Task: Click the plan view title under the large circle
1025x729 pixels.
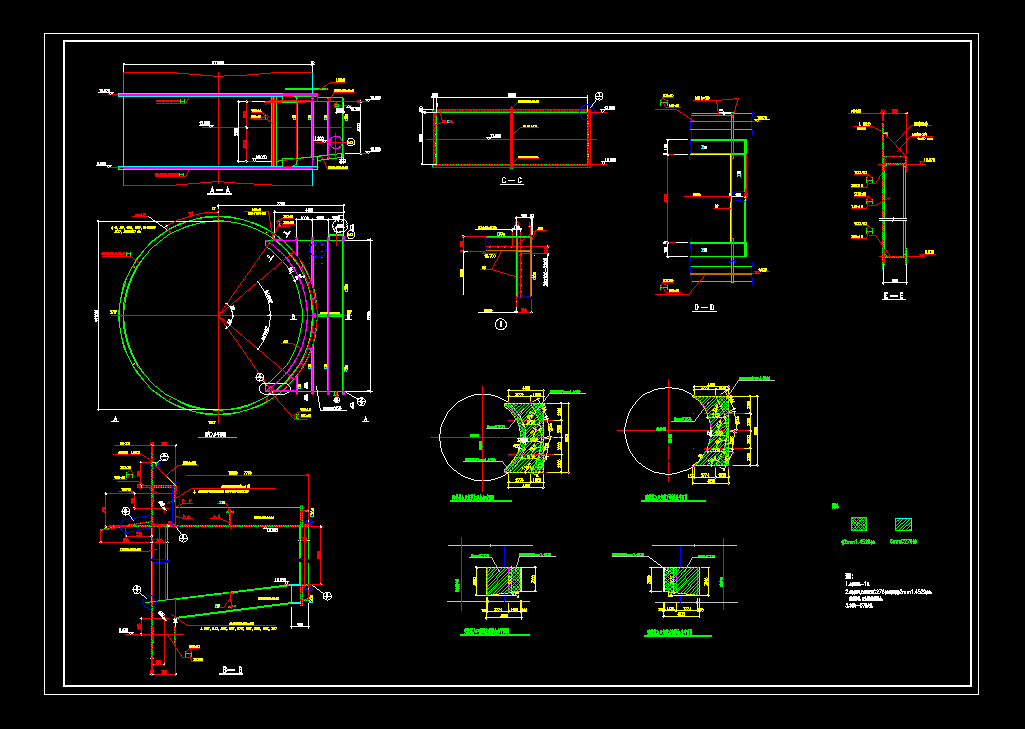Action: tap(216, 434)
